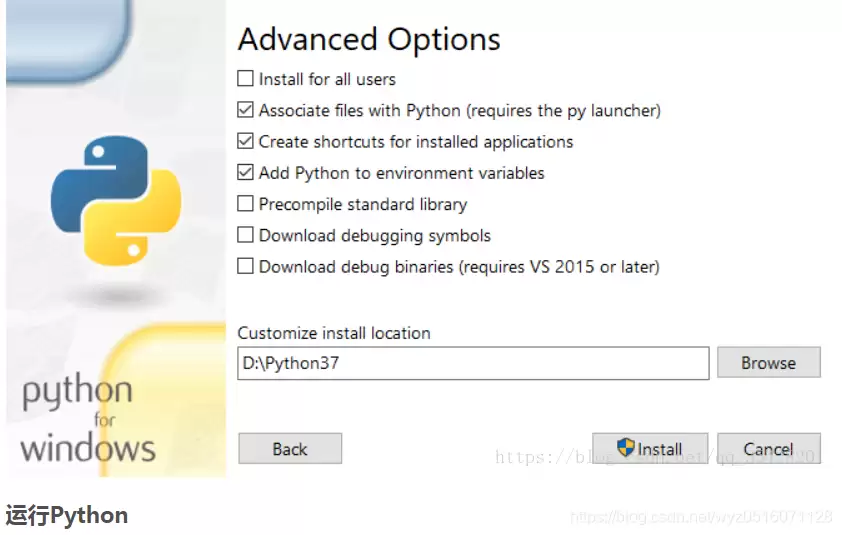Click the Customize install location label
Viewport: 842px width, 535px height.
point(334,333)
